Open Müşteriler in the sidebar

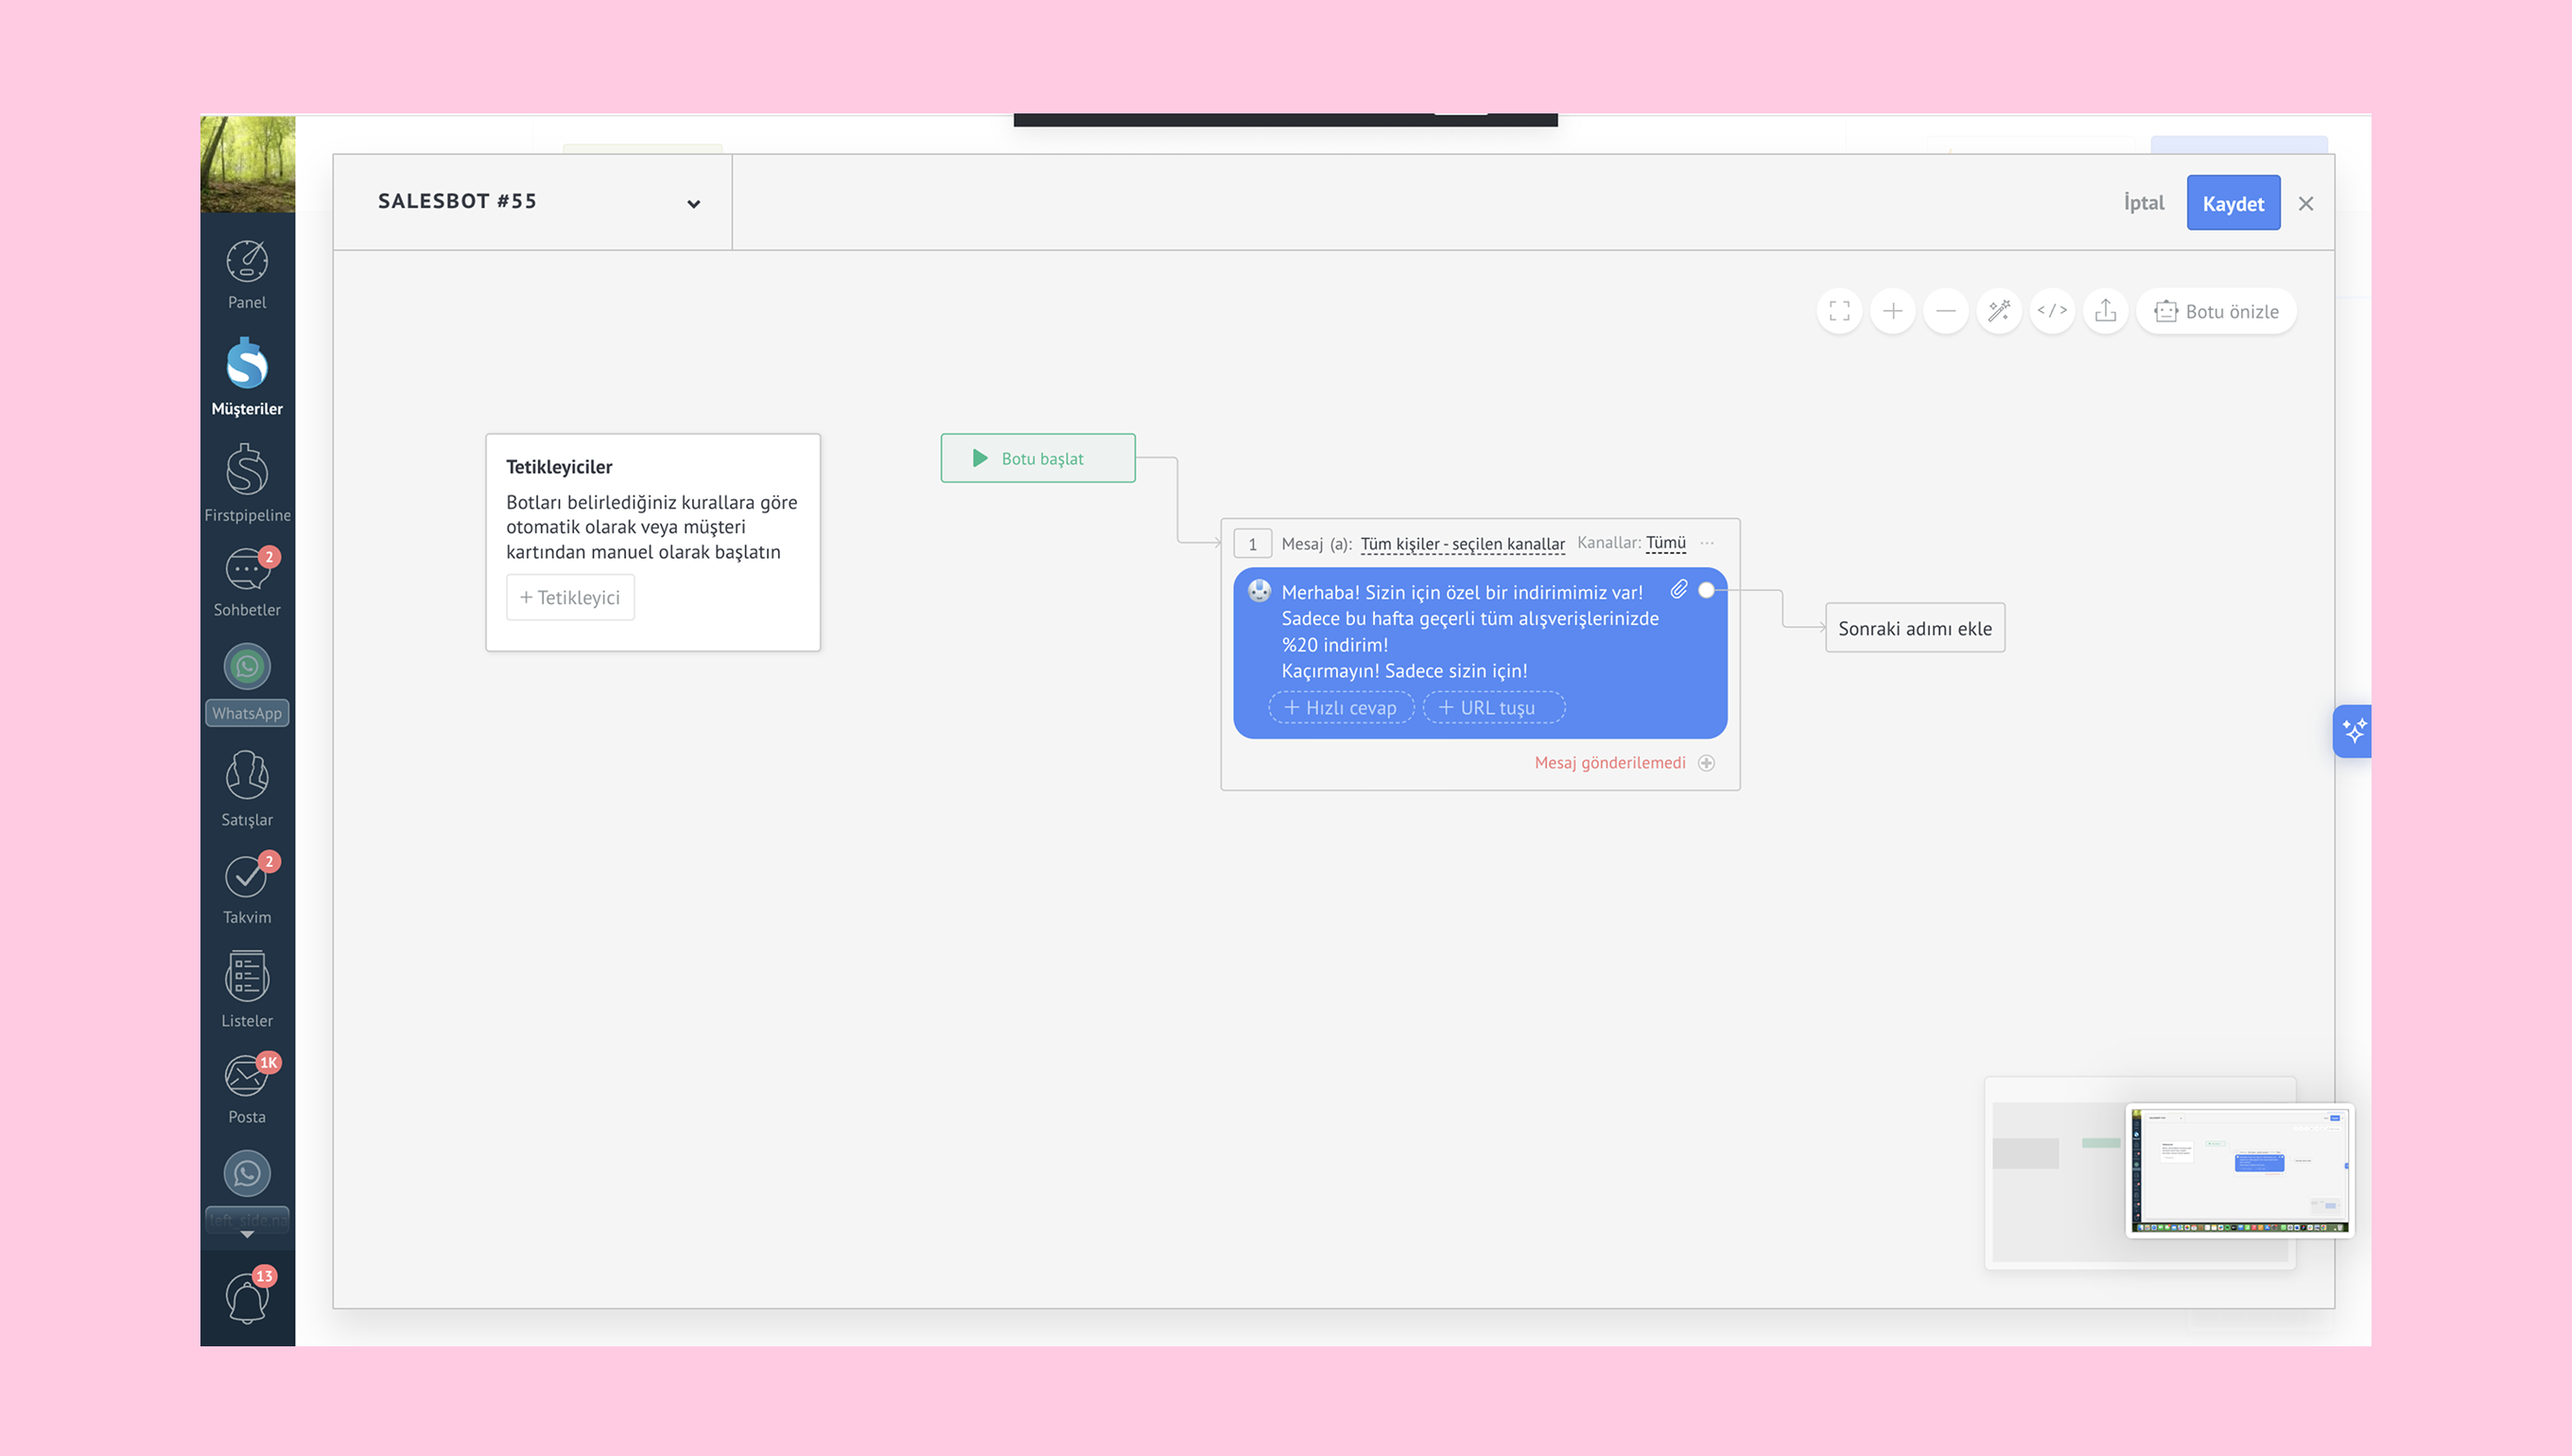coord(247,378)
